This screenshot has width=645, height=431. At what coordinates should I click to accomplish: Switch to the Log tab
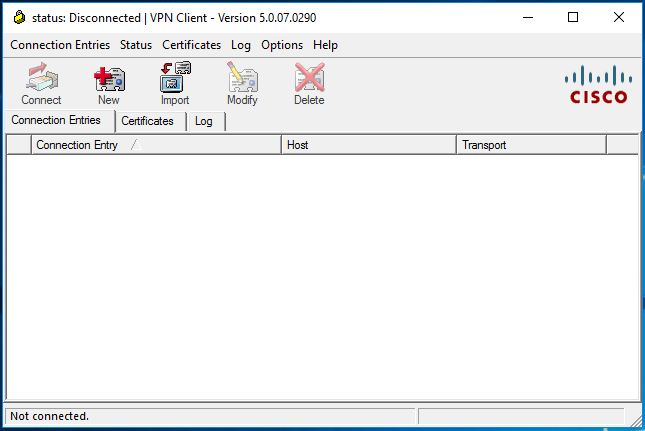pos(206,121)
